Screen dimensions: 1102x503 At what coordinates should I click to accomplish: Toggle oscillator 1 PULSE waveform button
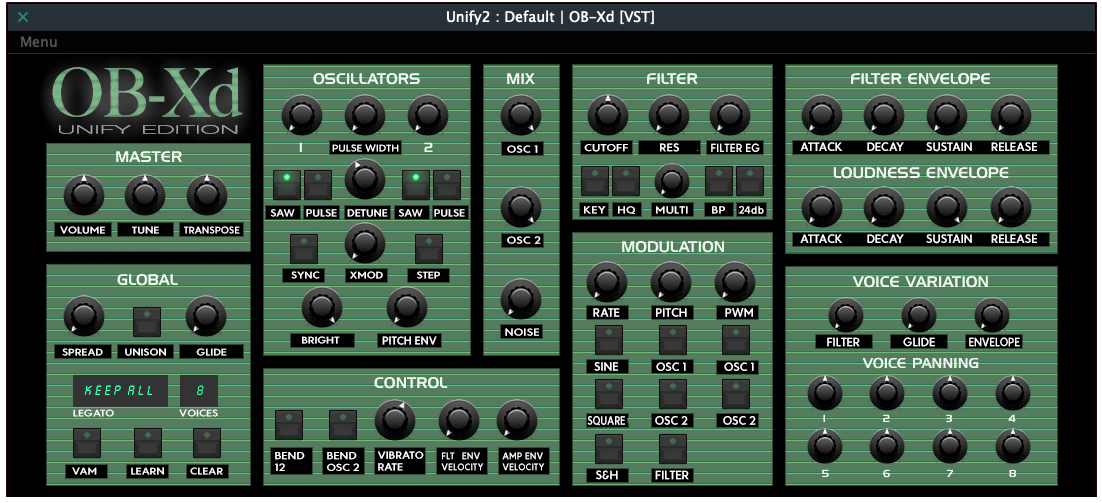pyautogui.click(x=318, y=185)
